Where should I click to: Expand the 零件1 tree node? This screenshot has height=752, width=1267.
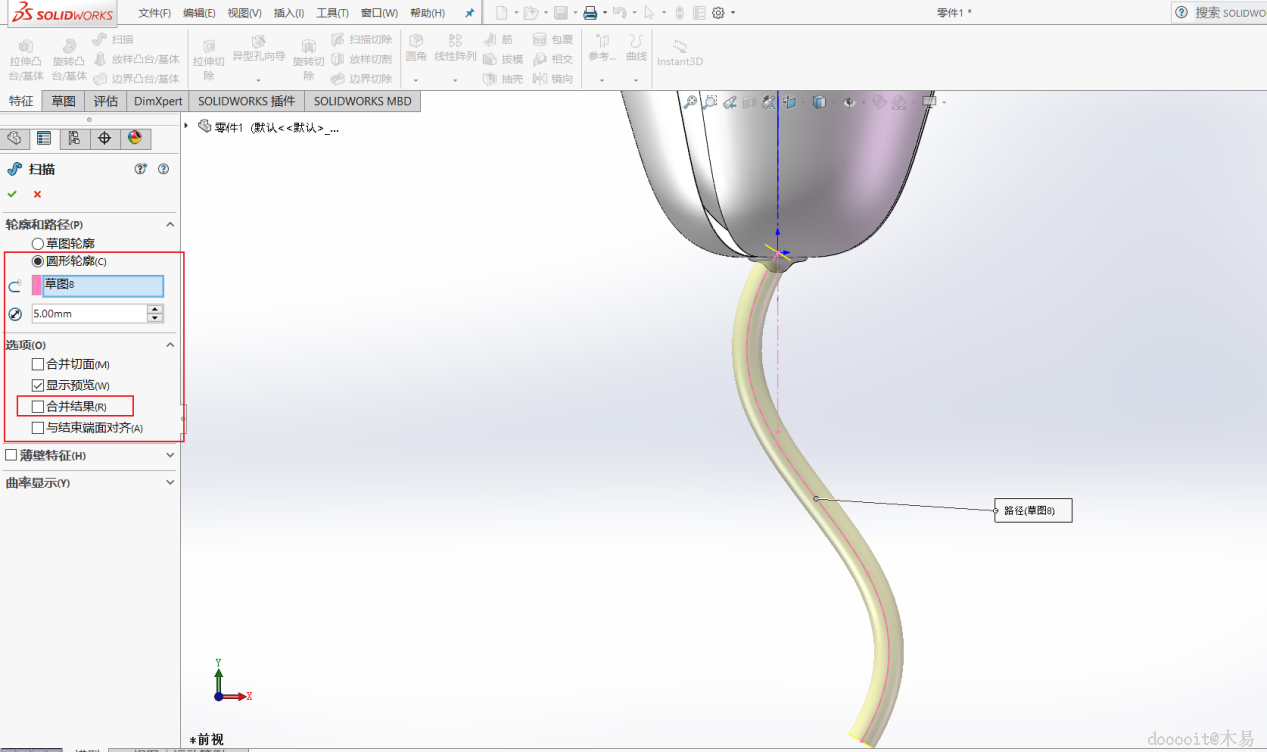187,126
